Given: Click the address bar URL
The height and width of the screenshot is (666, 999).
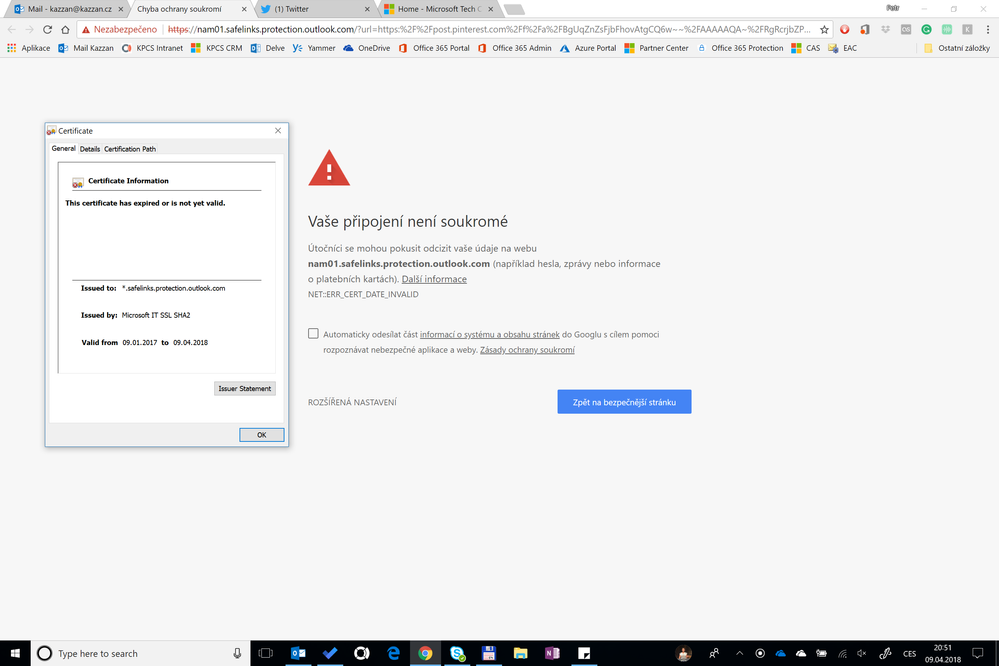Looking at the screenshot, I should pos(489,29).
